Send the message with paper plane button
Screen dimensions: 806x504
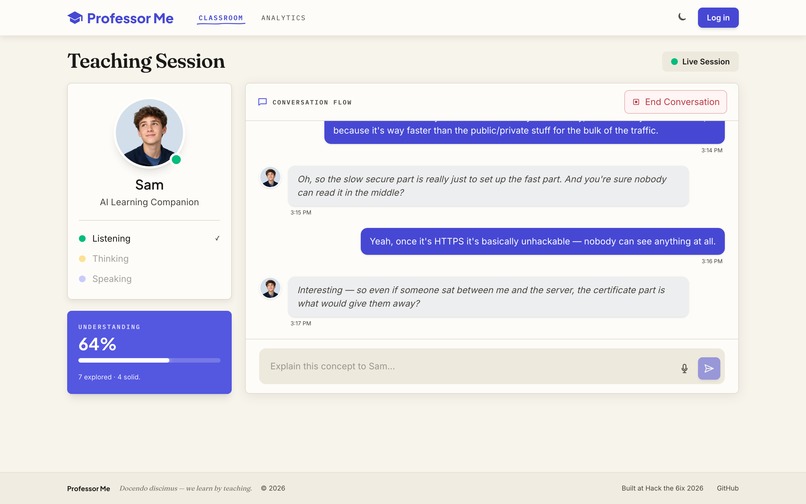click(x=709, y=368)
